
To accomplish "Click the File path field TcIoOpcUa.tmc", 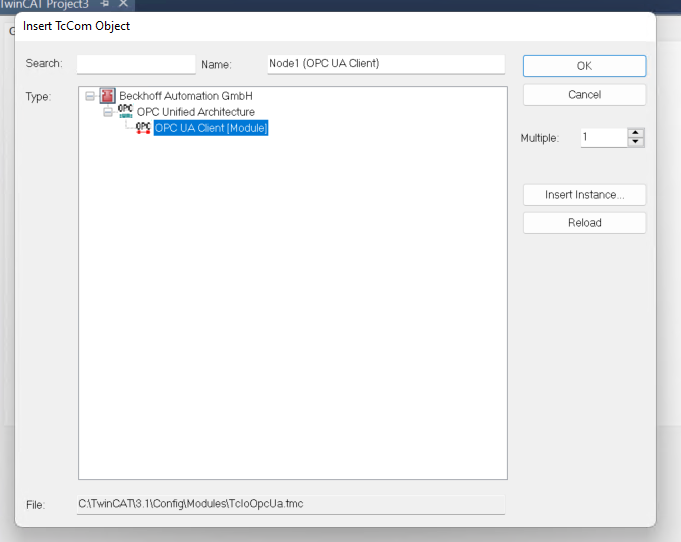I will click(291, 504).
